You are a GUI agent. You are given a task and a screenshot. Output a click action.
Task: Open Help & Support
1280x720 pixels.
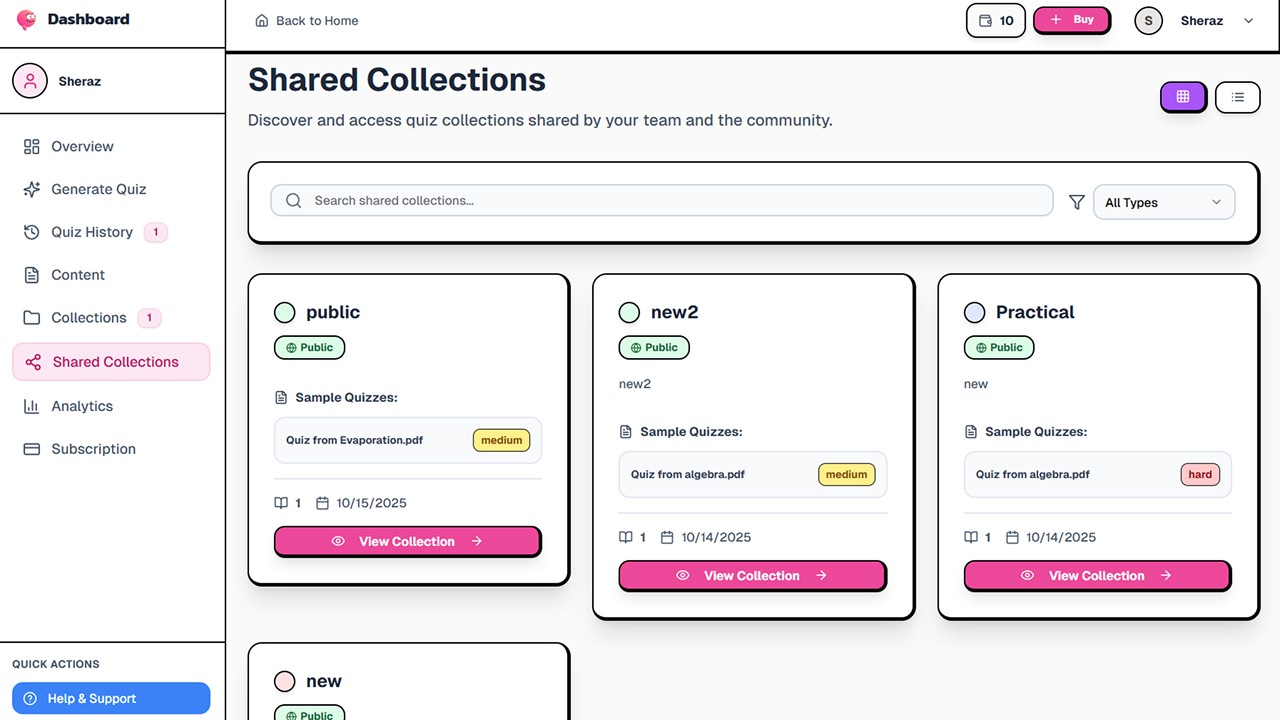click(111, 698)
